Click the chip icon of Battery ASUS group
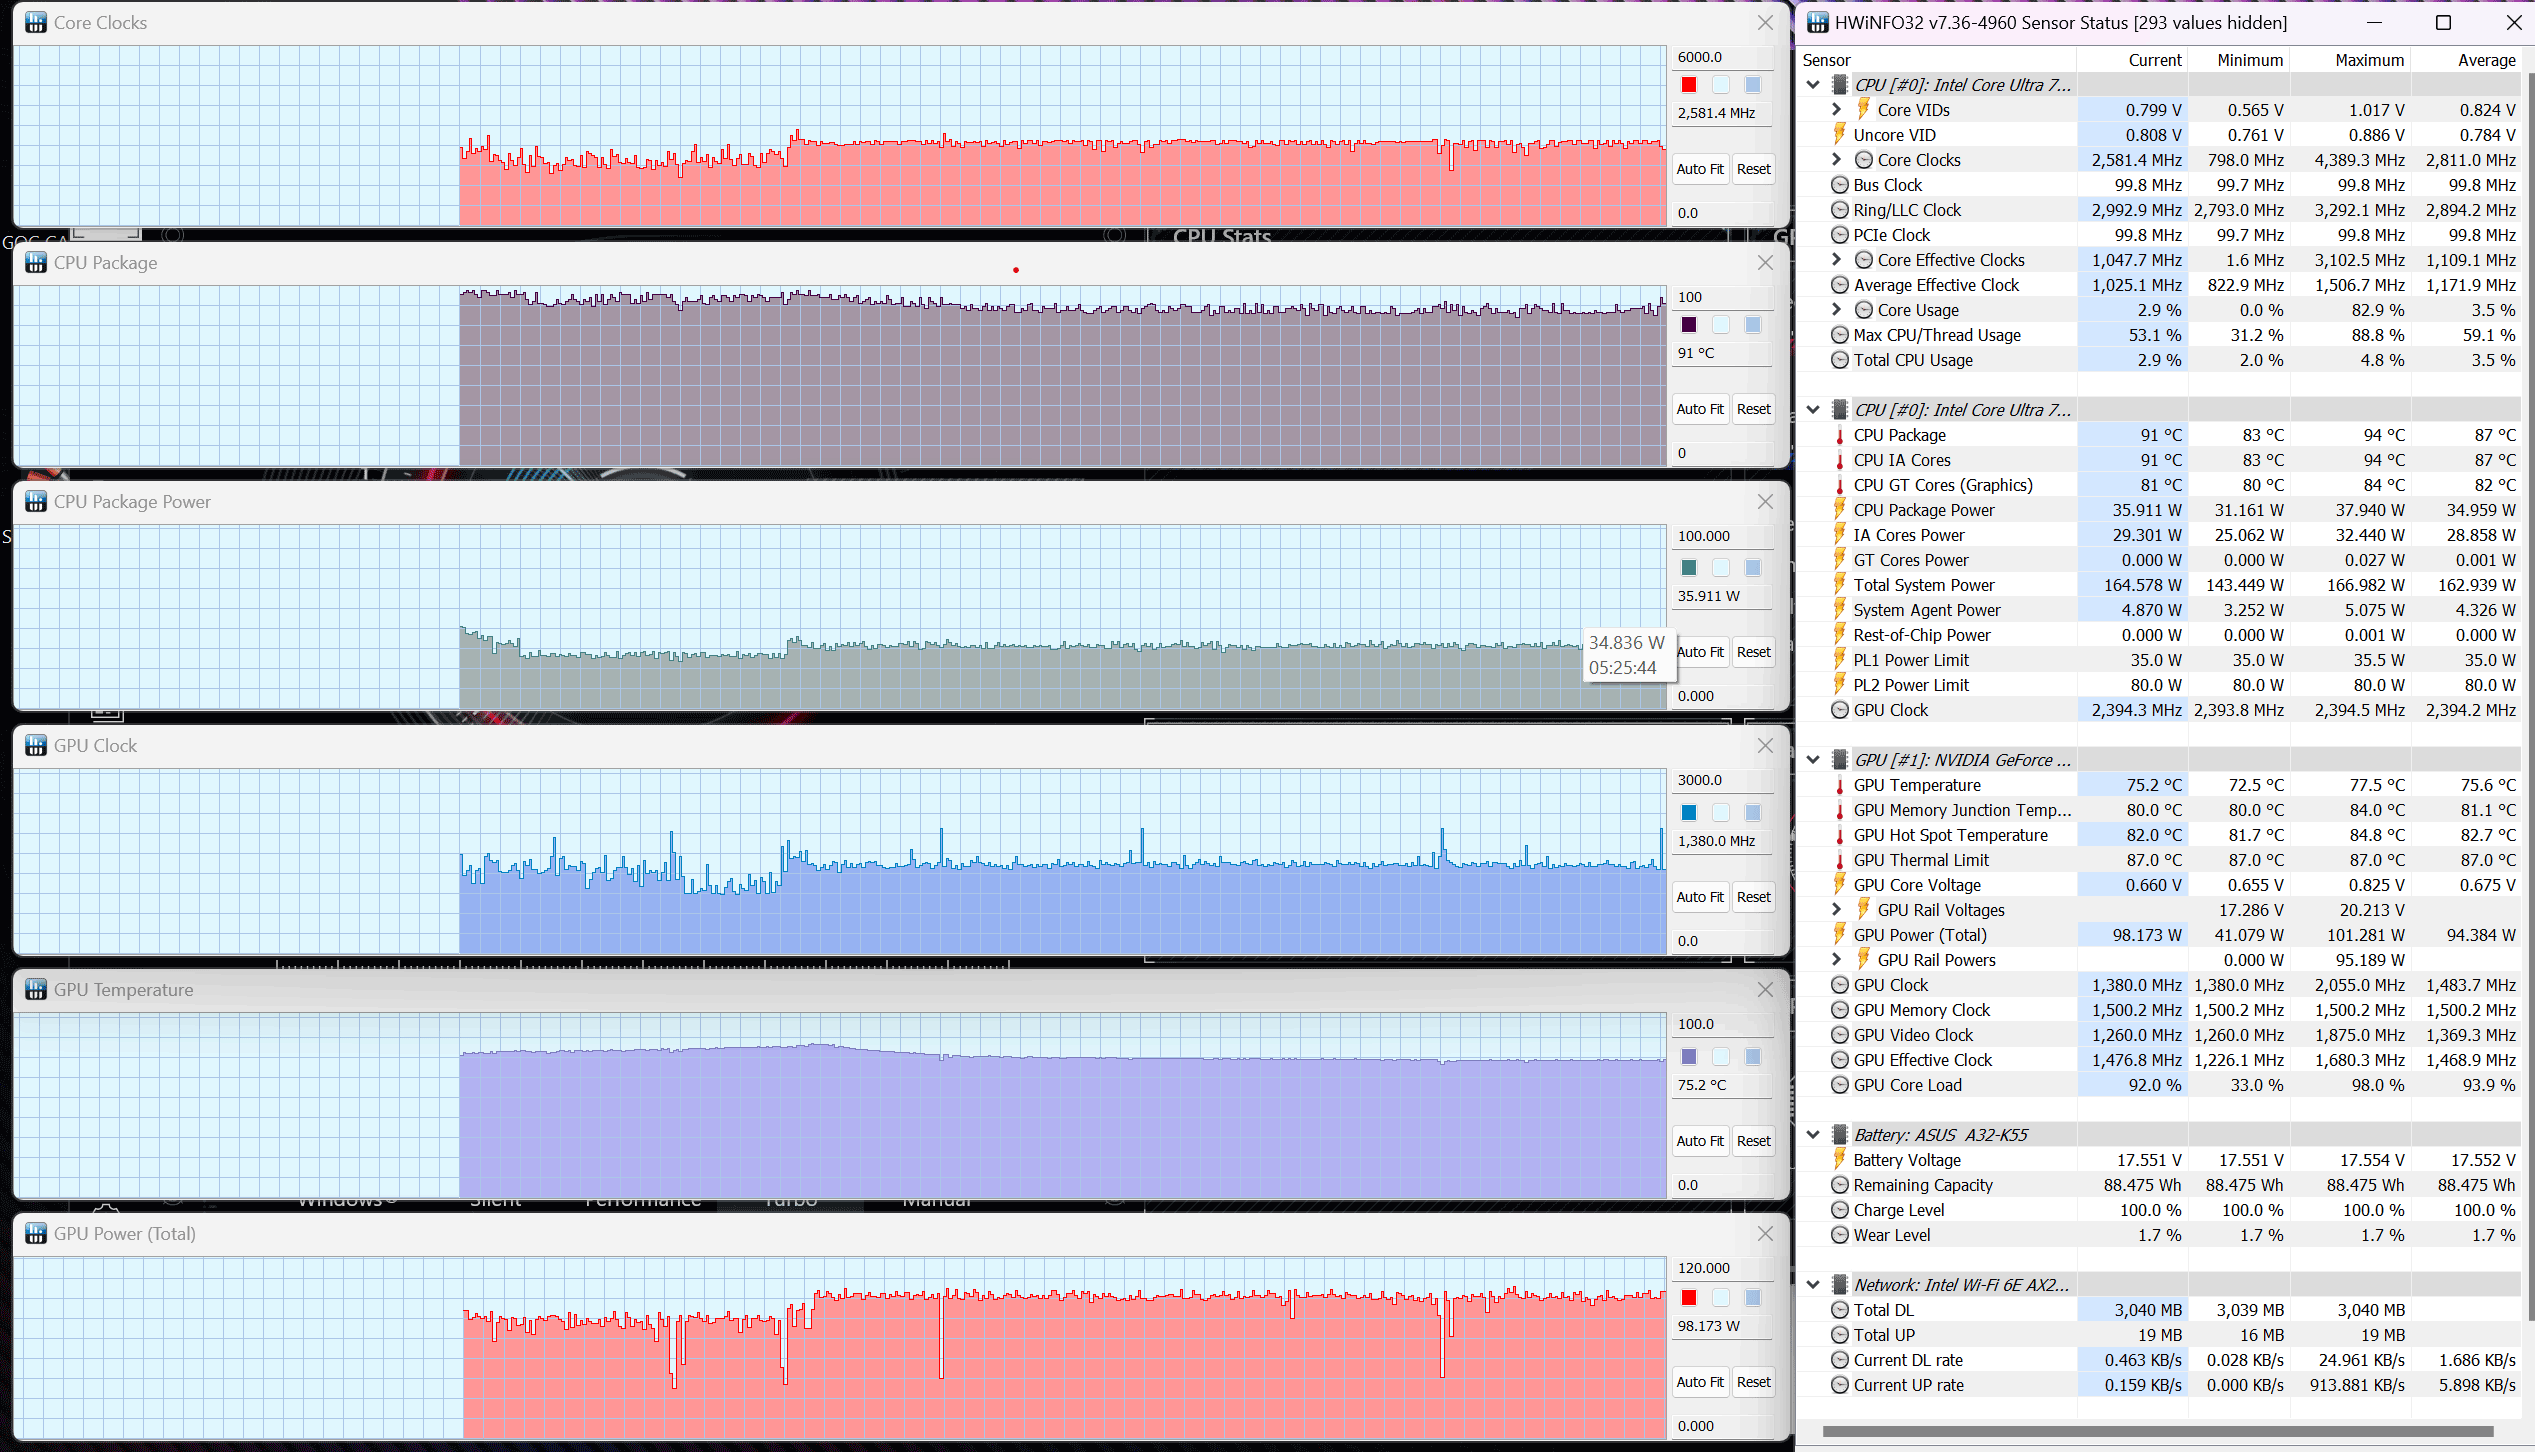Screen dimensions: 2535x1452 pyautogui.click(x=1839, y=1135)
